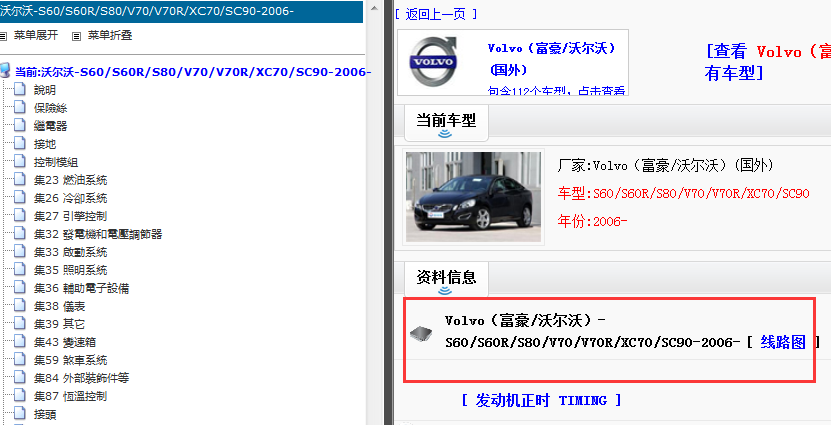This screenshot has width=831, height=425.
Task: Open 集32 發電機和電壓調節器 tree item
Action: (x=98, y=234)
